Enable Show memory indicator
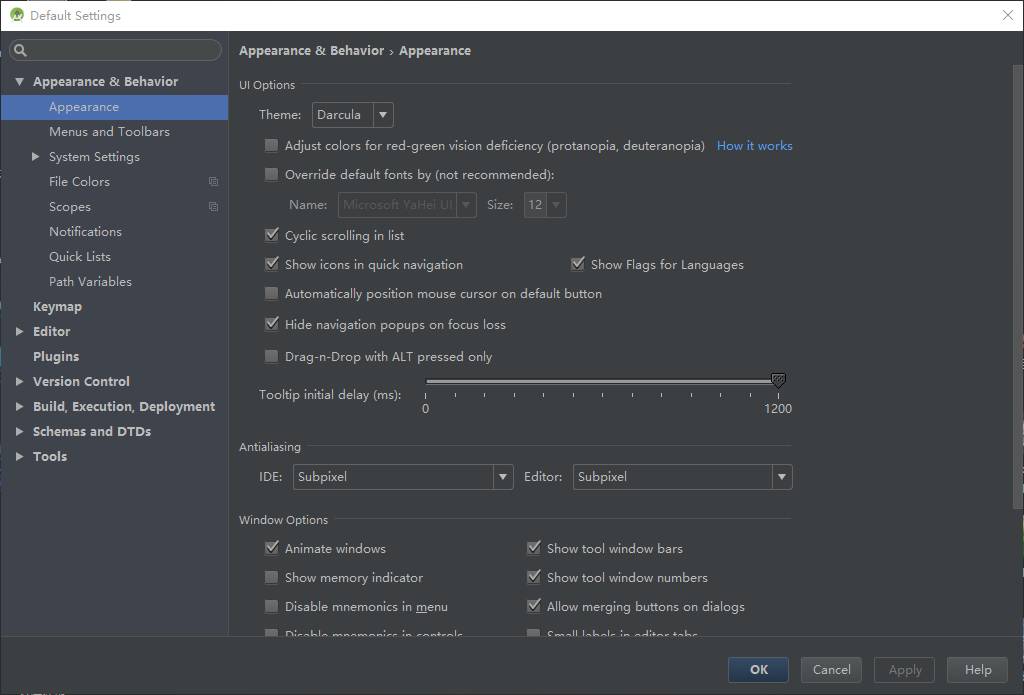Viewport: 1024px width, 695px height. (x=271, y=577)
